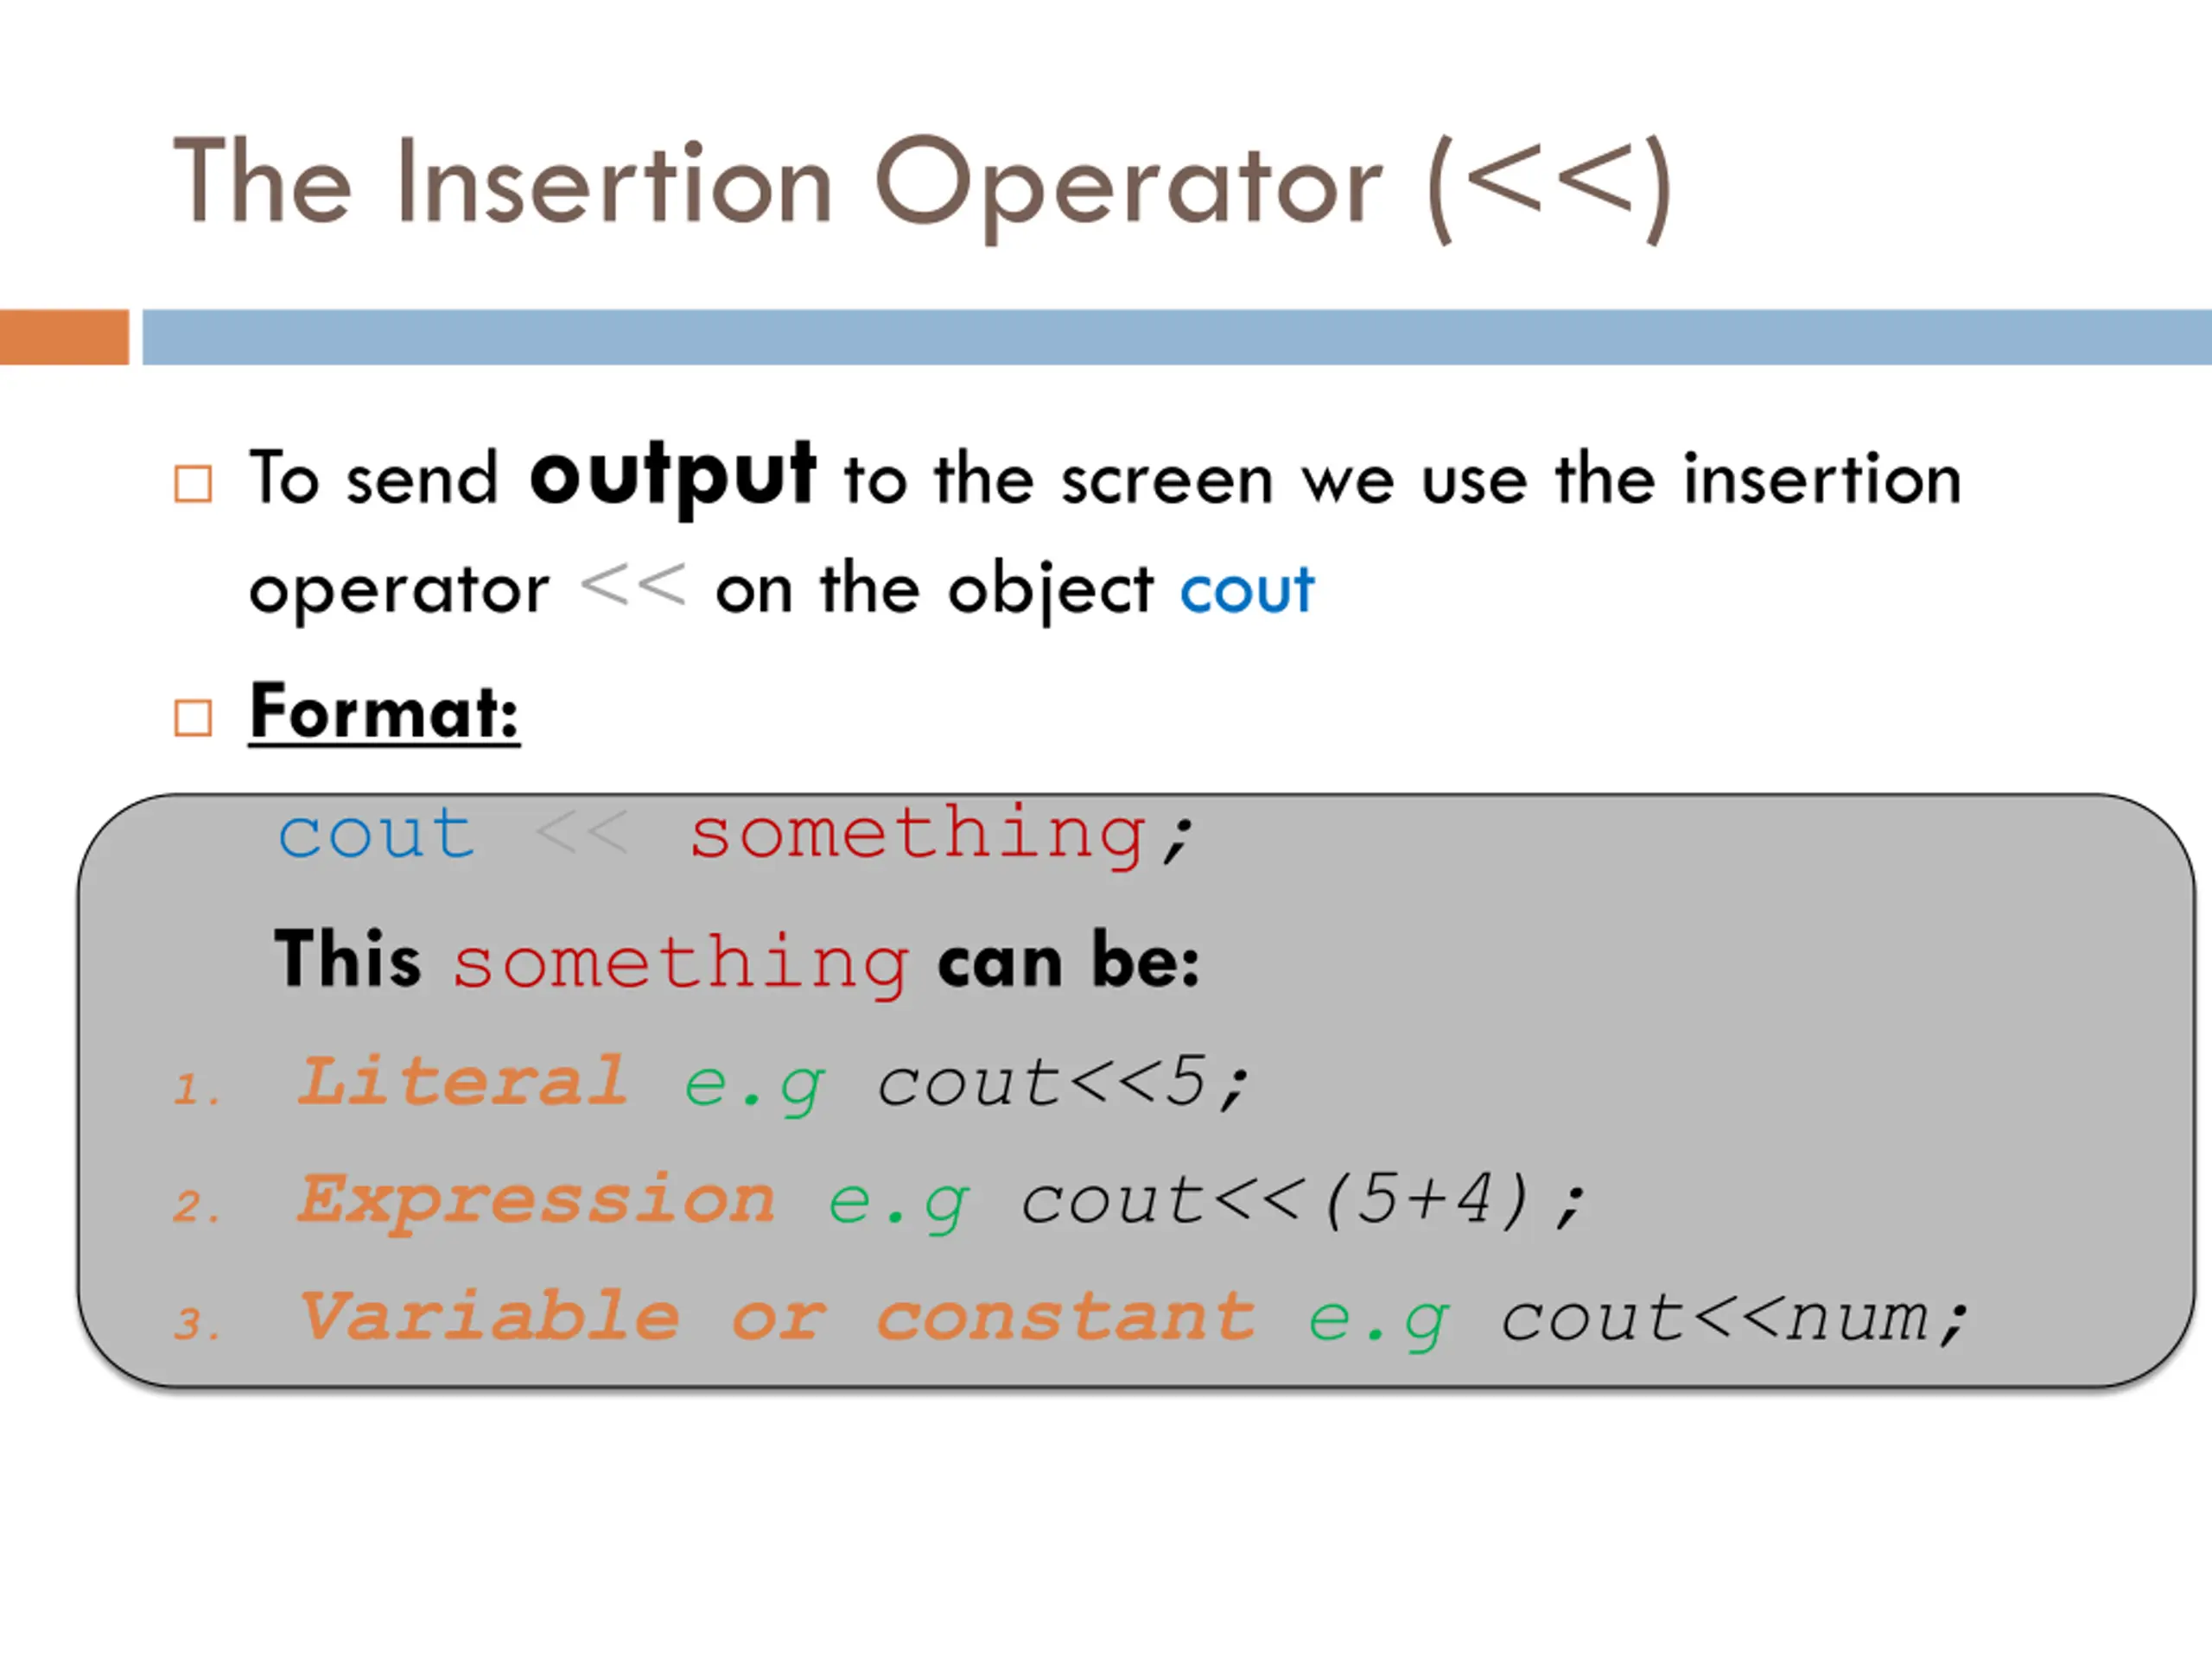Click the square bullet before 'To send output'
This screenshot has width=2212, height=1659.
tap(193, 484)
